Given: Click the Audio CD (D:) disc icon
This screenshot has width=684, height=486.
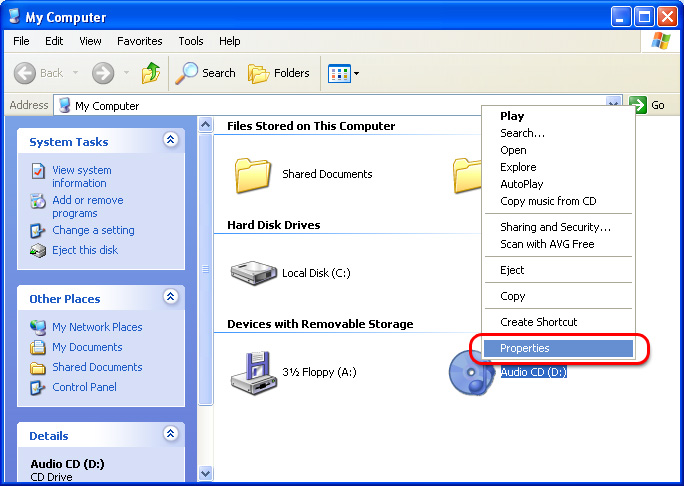Looking at the screenshot, I should coord(472,373).
